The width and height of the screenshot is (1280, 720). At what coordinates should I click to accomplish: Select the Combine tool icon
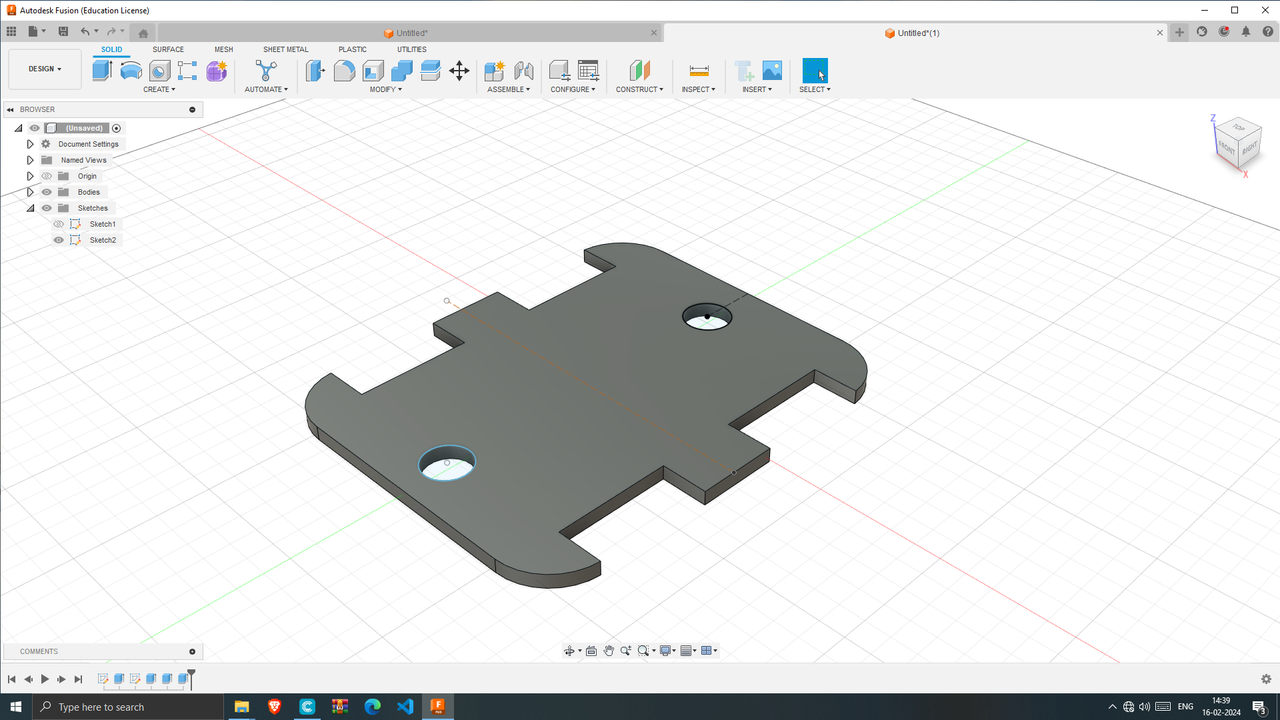pos(402,70)
